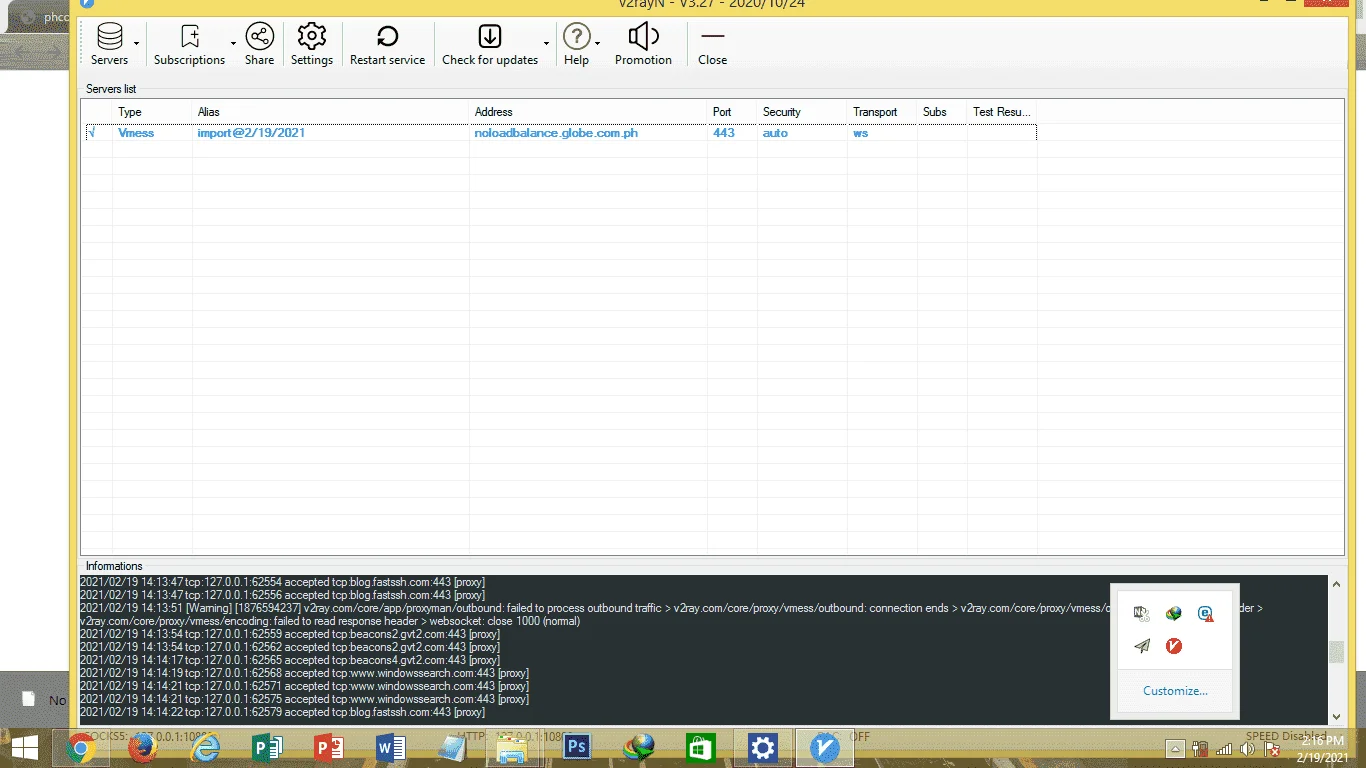Click the Subs column header

tap(942, 112)
